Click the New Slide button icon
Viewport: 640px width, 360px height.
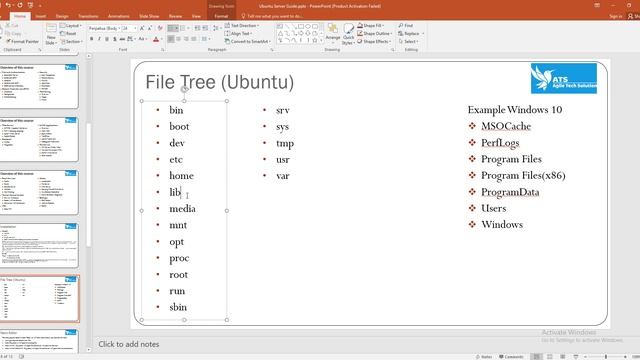point(51,28)
